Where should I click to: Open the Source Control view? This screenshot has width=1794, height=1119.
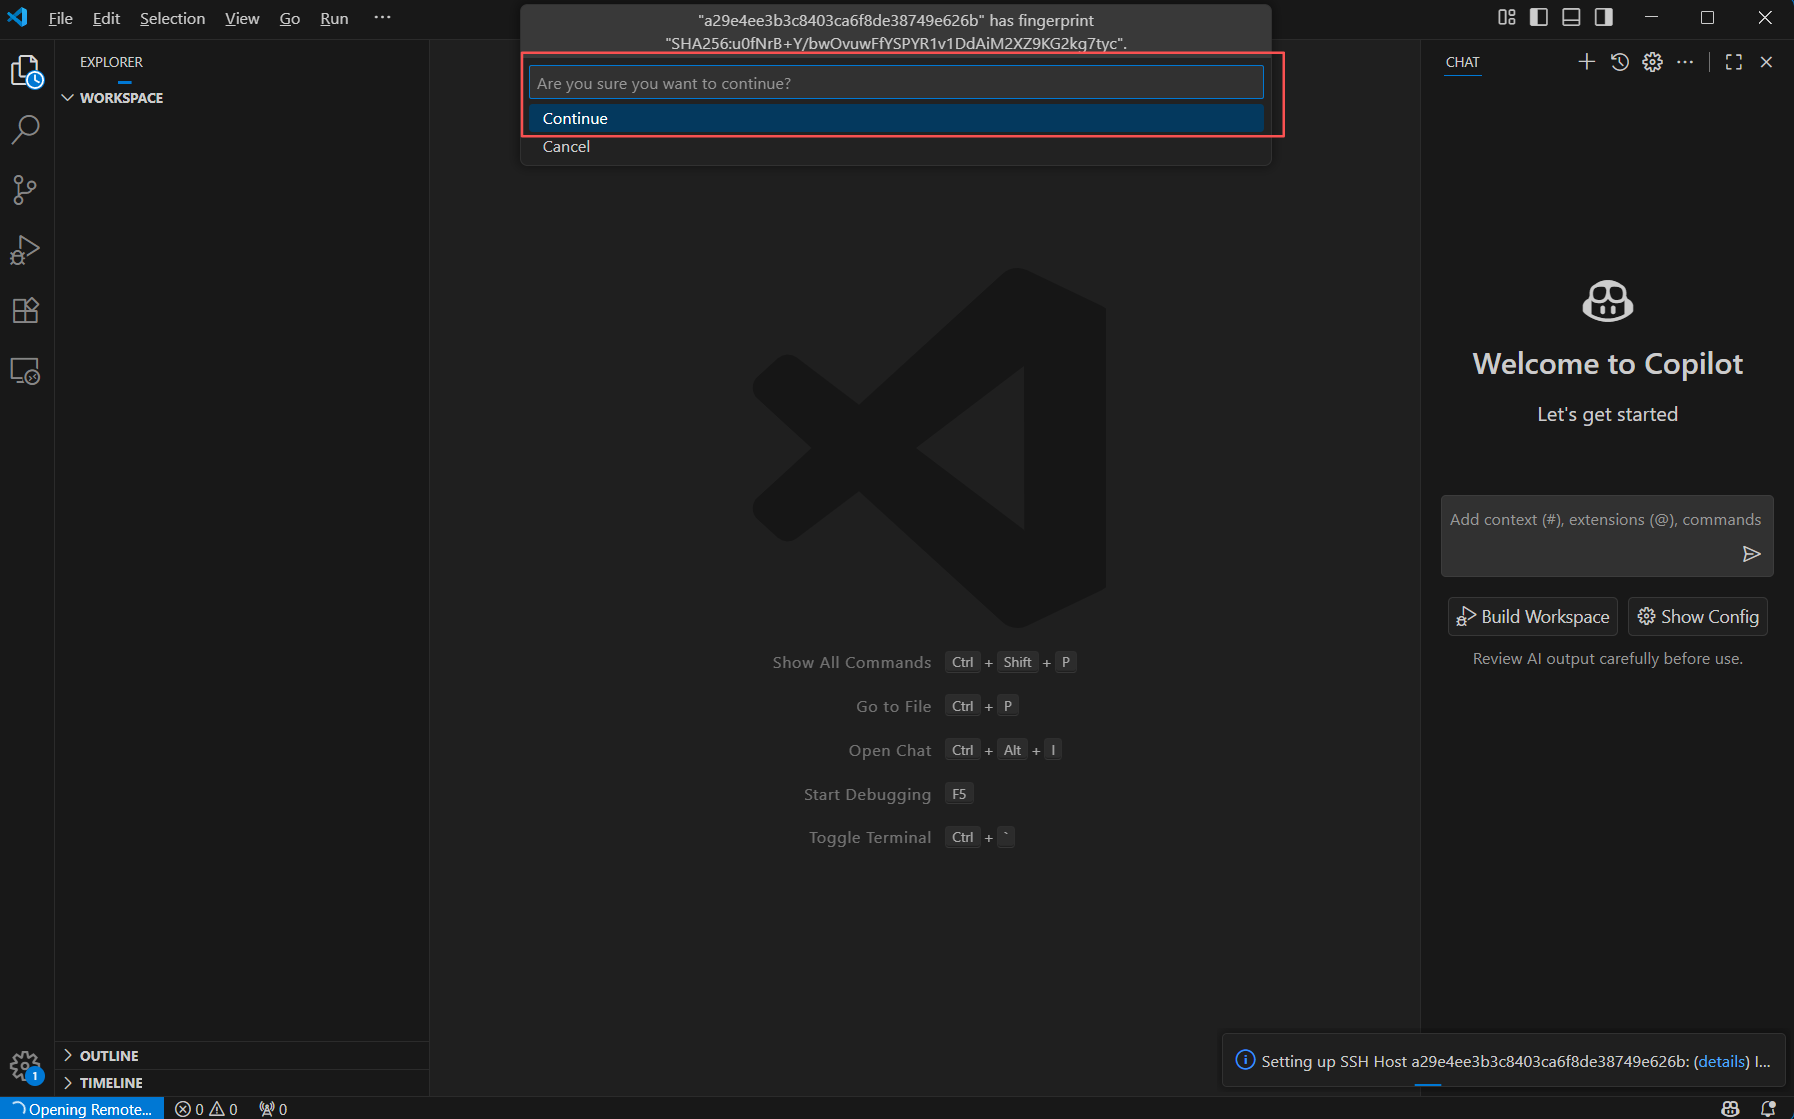(x=25, y=190)
